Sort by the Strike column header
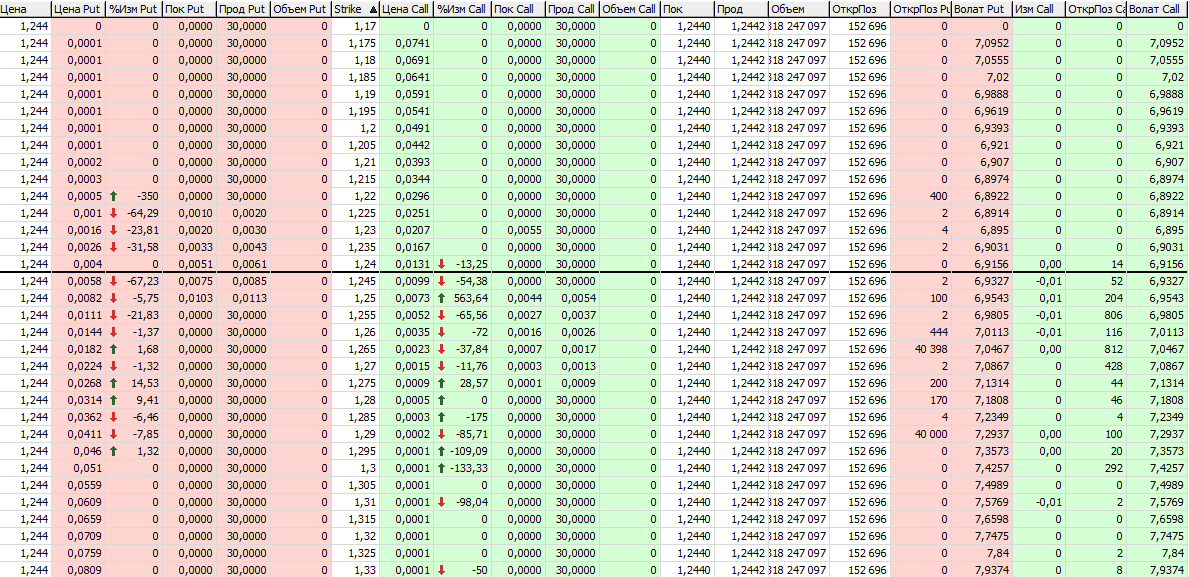 pos(355,10)
